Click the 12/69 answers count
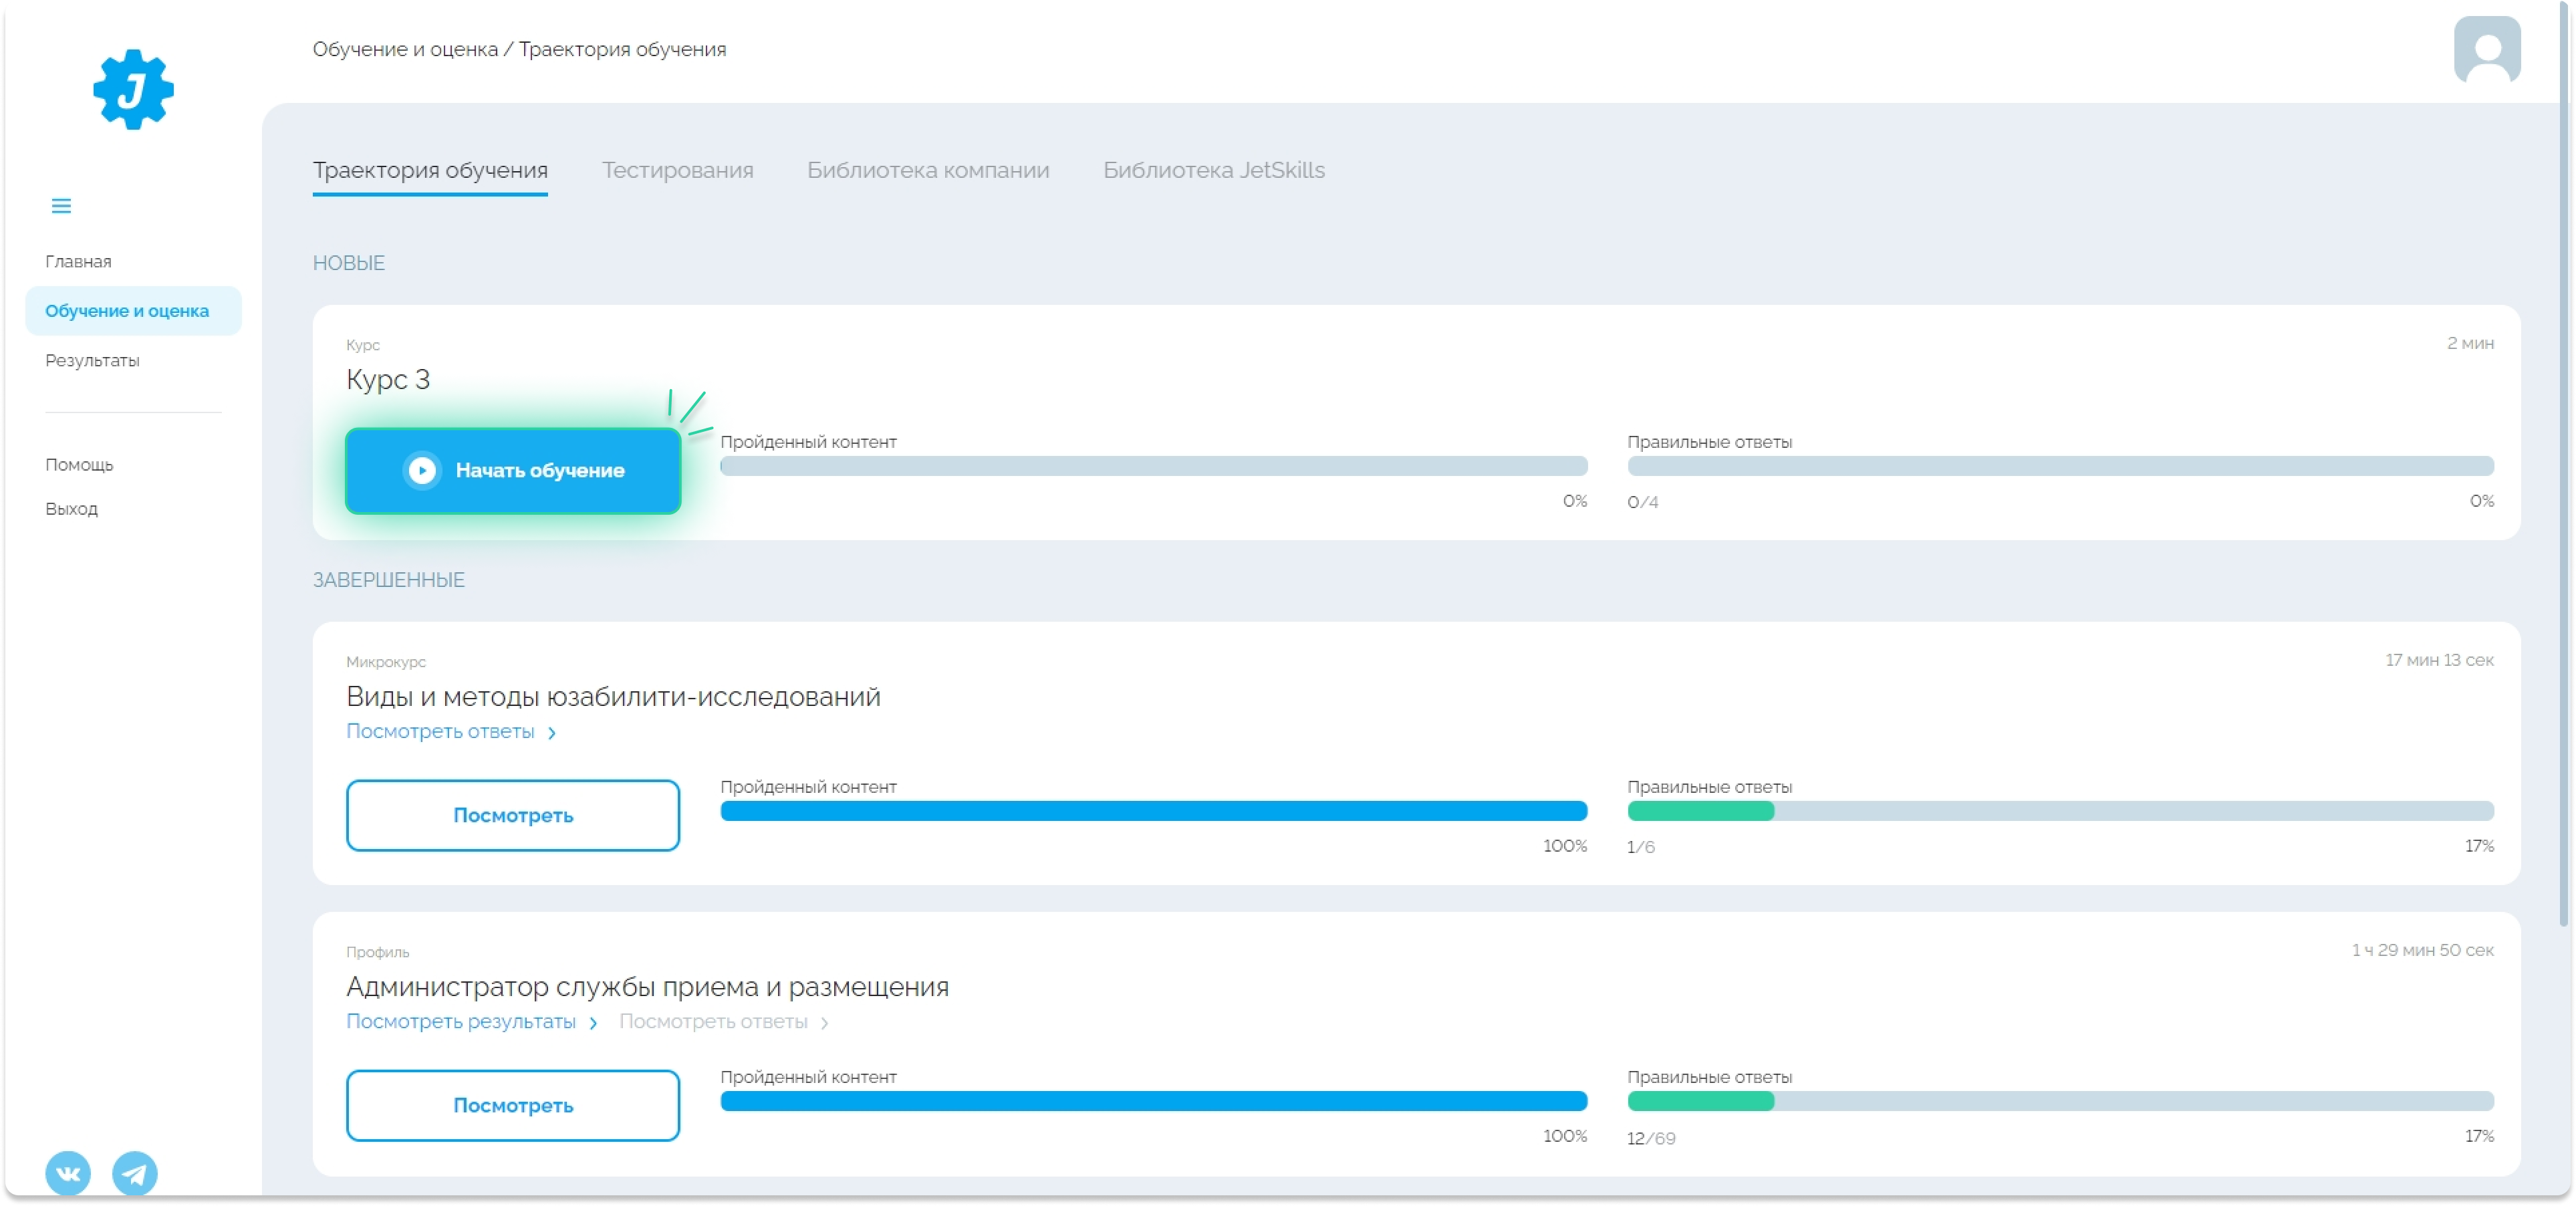The height and width of the screenshot is (1206, 2576). (1651, 1138)
